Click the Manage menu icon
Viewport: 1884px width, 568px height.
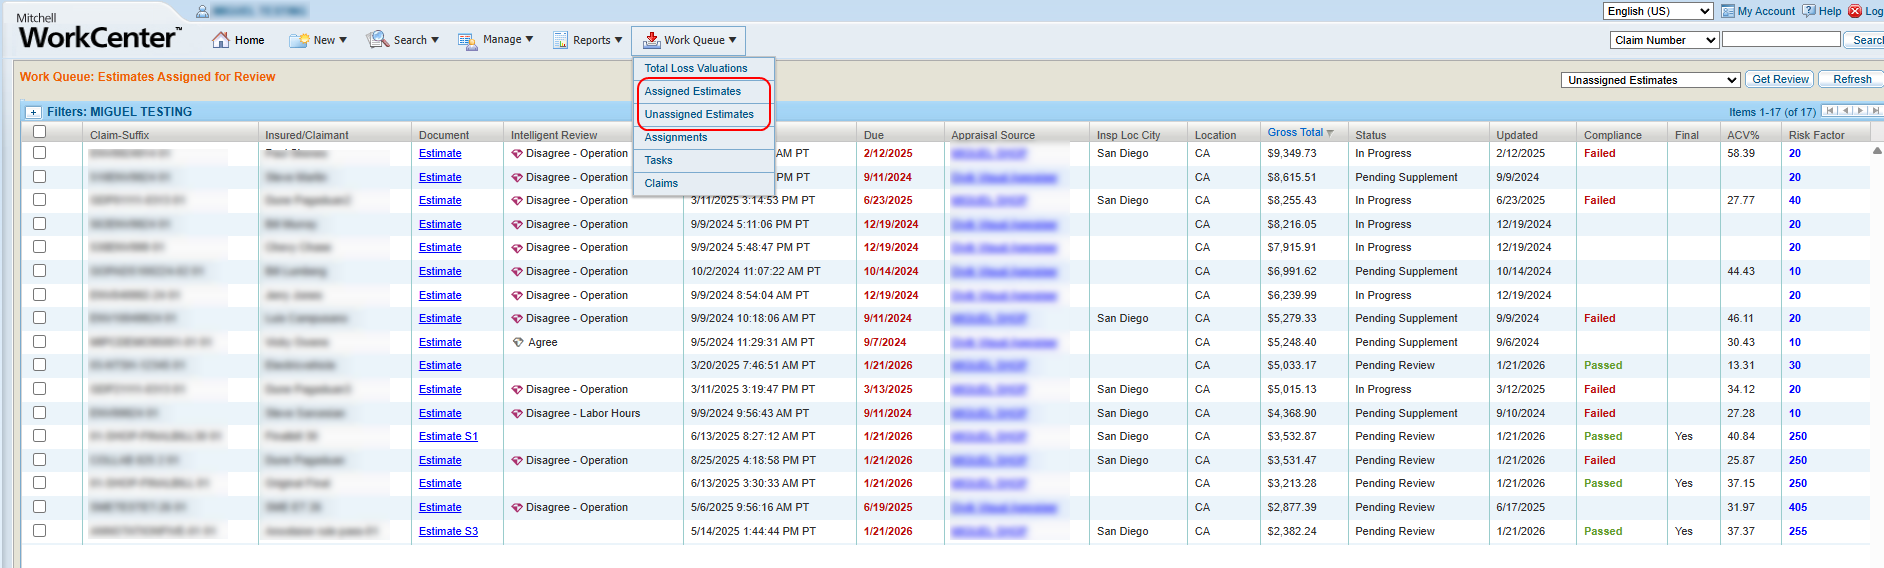point(467,40)
